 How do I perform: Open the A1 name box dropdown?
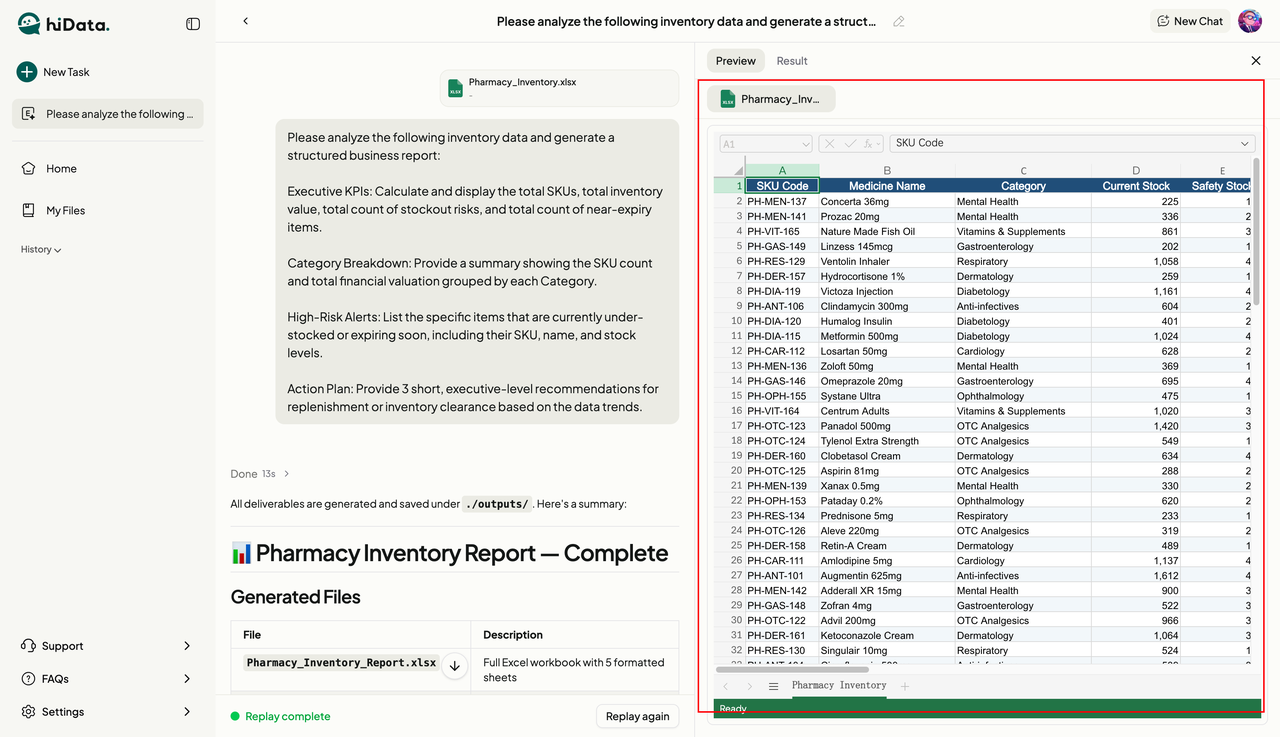coord(805,144)
